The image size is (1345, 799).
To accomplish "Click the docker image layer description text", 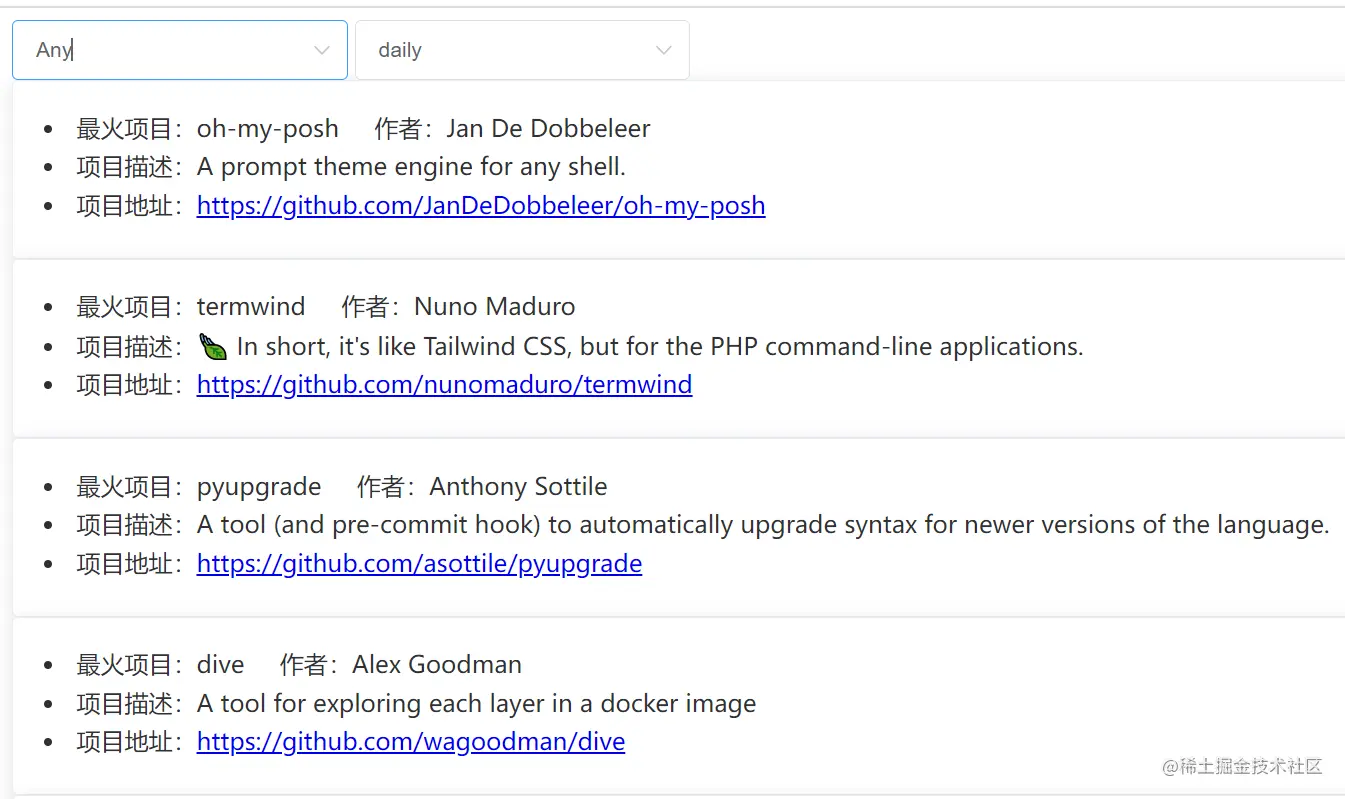I will pyautogui.click(x=476, y=704).
